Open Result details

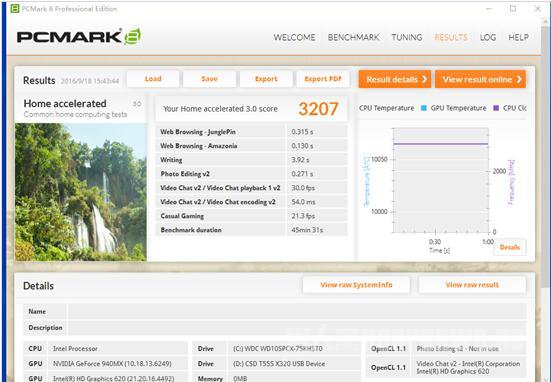pyautogui.click(x=395, y=79)
